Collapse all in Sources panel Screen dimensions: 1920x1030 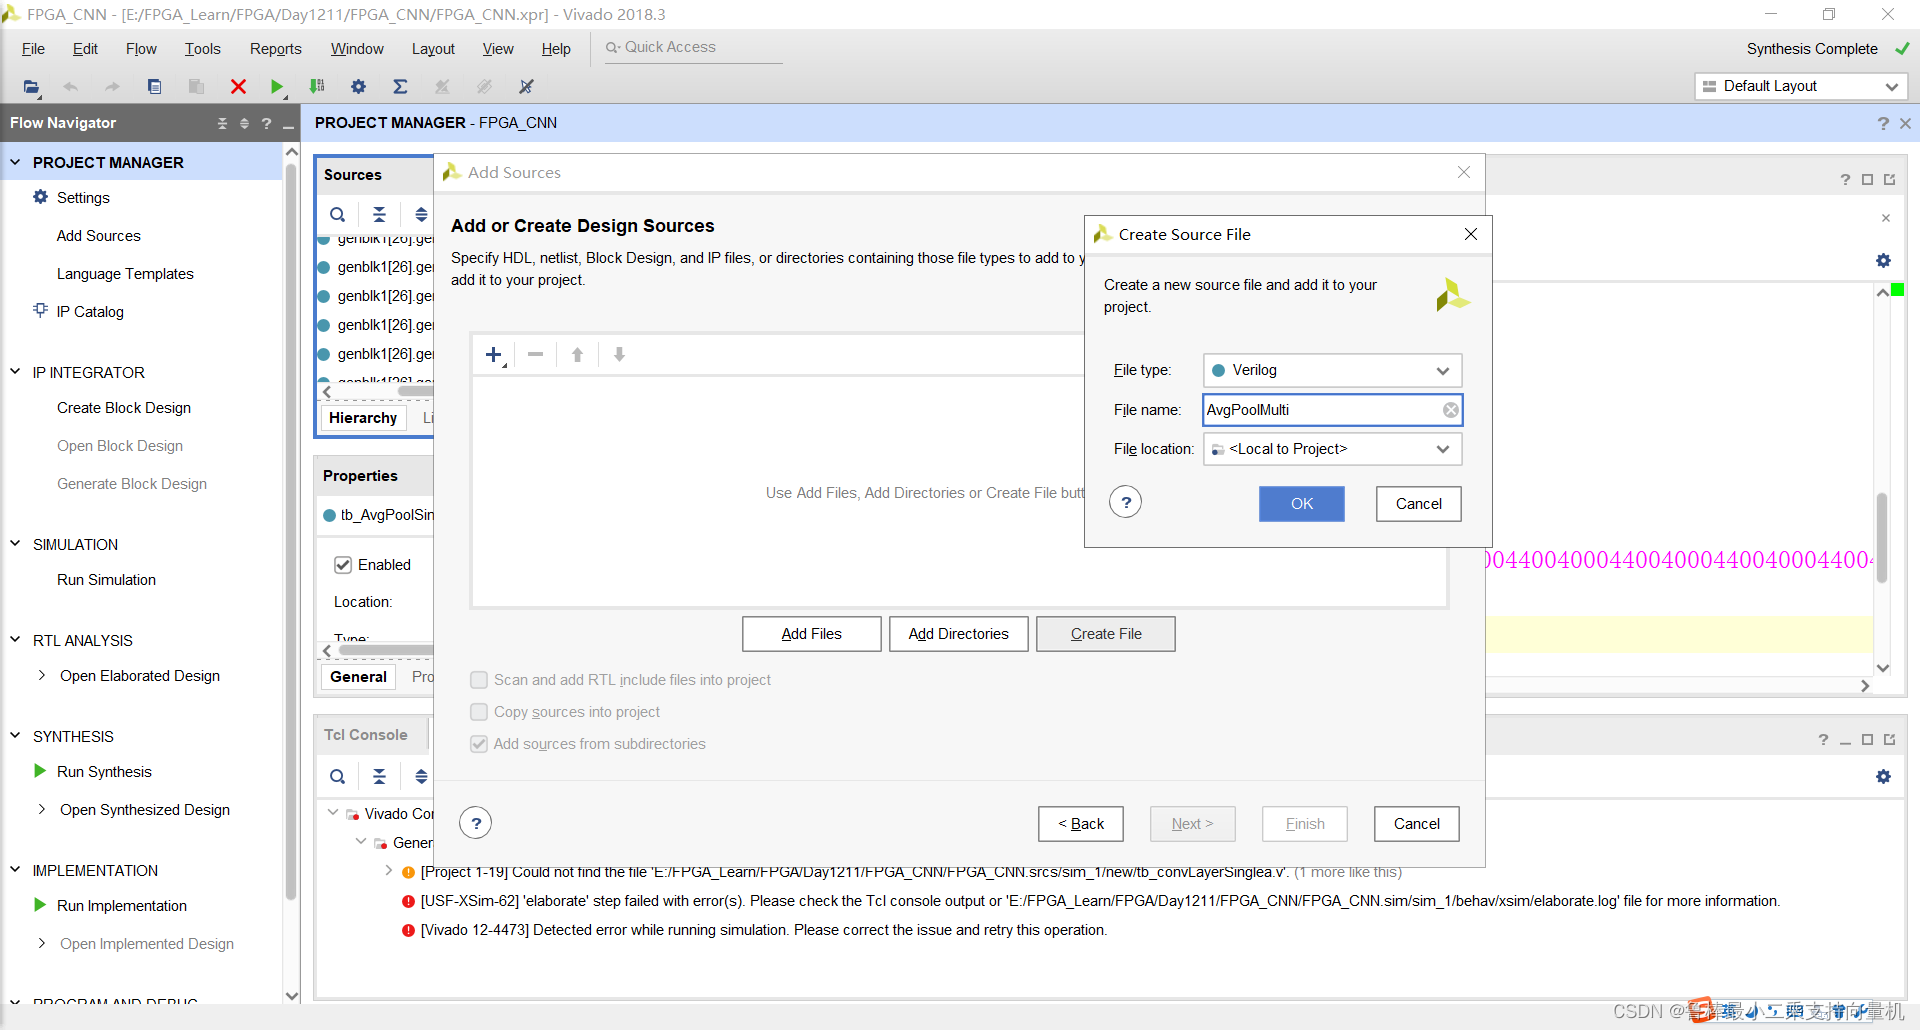point(379,214)
